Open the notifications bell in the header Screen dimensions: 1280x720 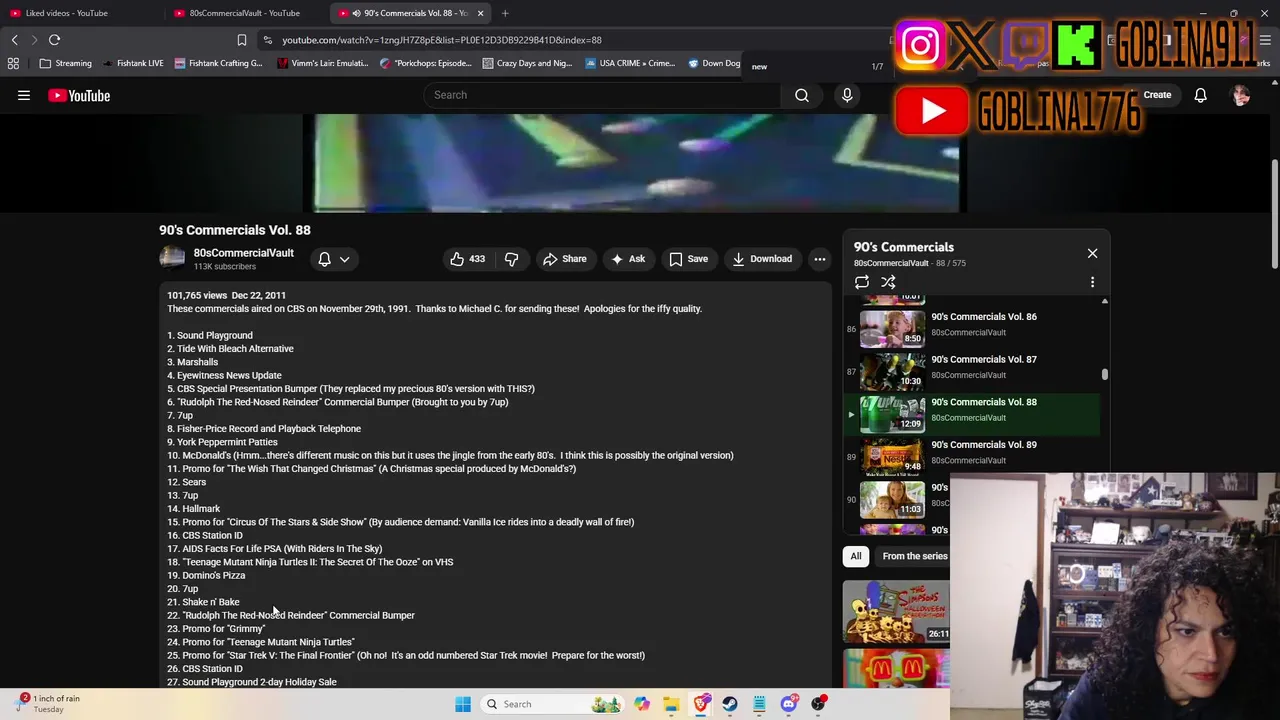(1200, 95)
